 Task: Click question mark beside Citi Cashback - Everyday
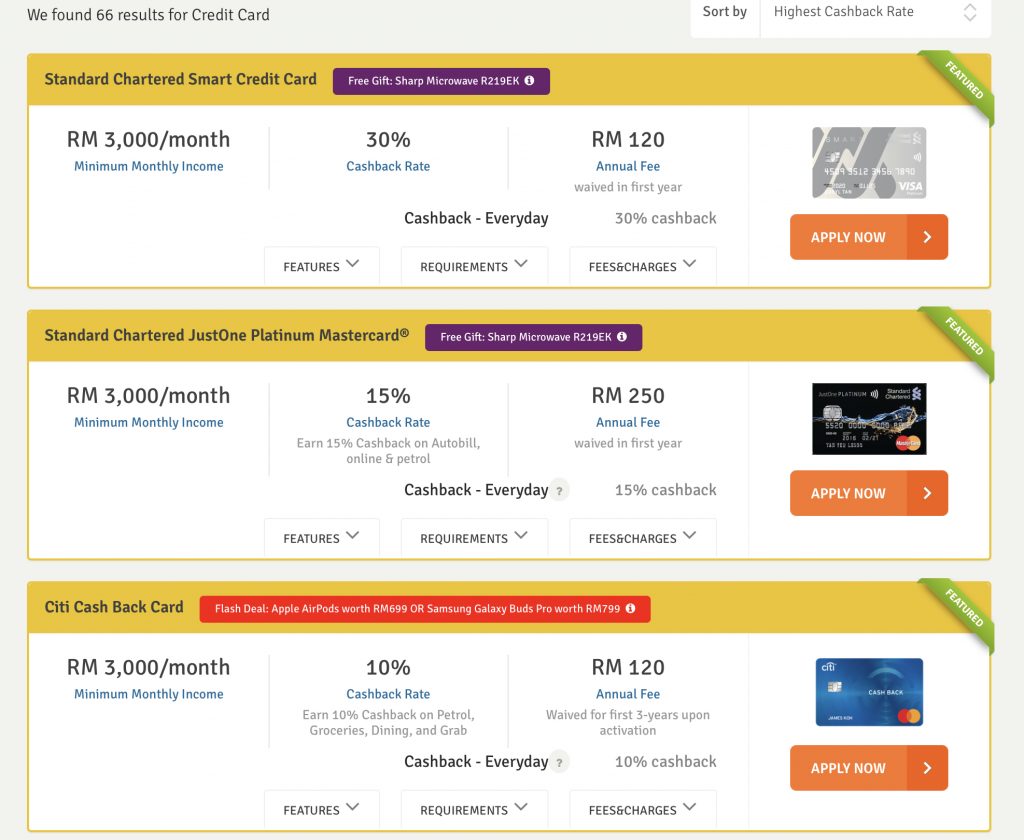(560, 762)
